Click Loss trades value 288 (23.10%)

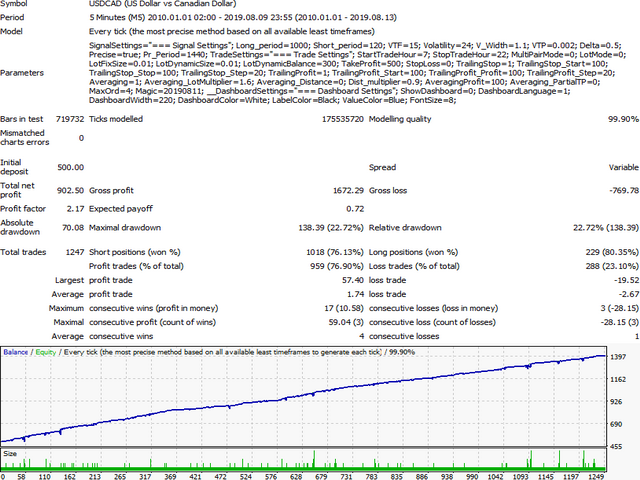612,267
